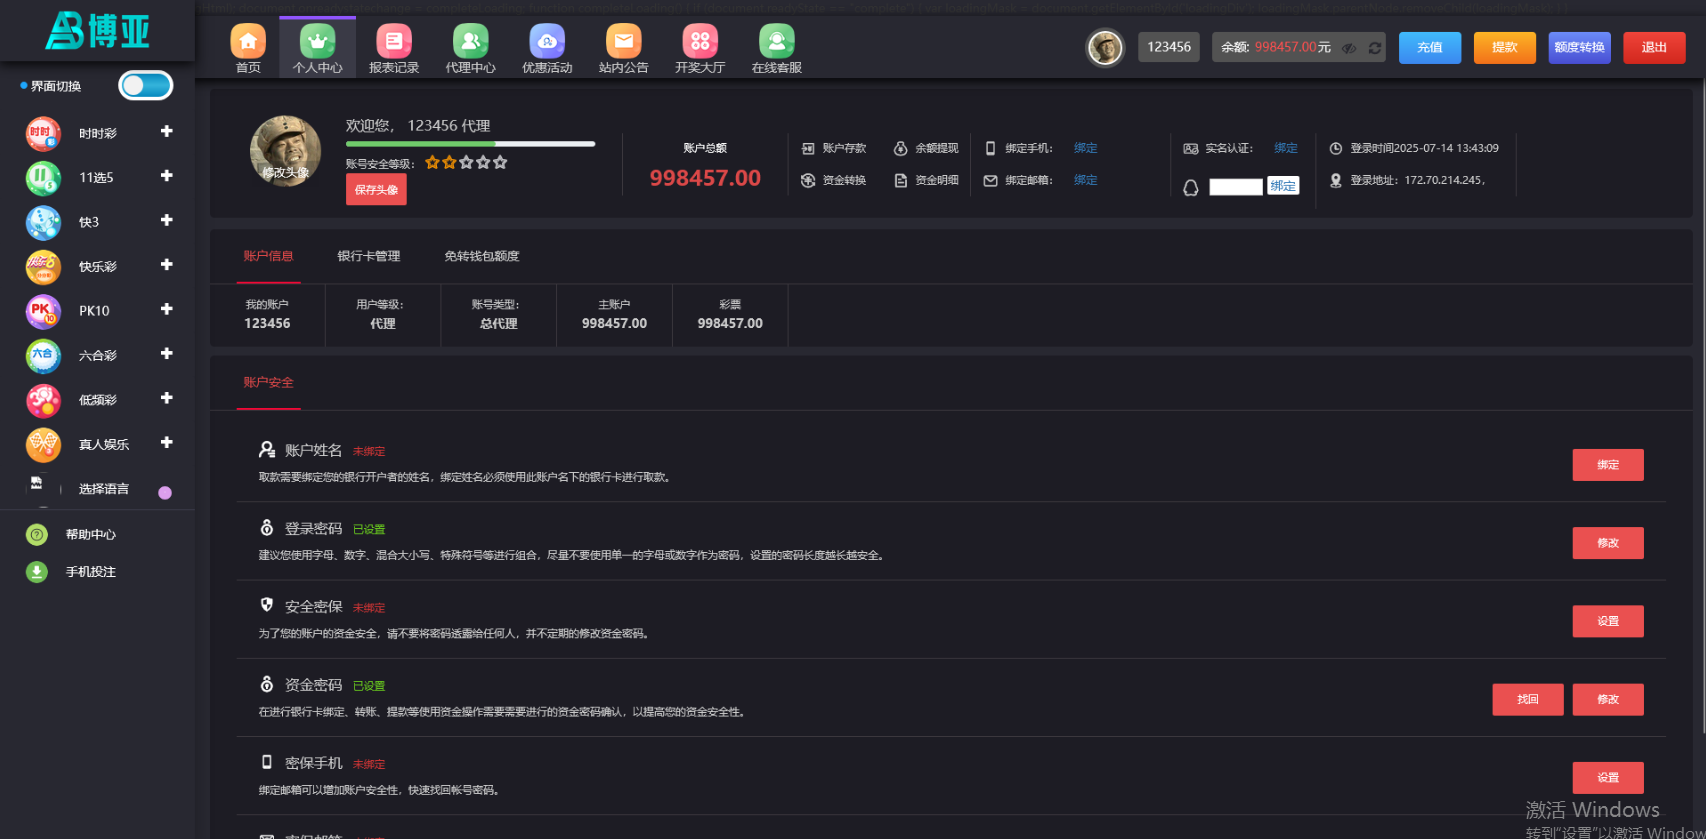The width and height of the screenshot is (1706, 839).
Task: Open 站内公告 announcements icon
Action: pos(624,41)
